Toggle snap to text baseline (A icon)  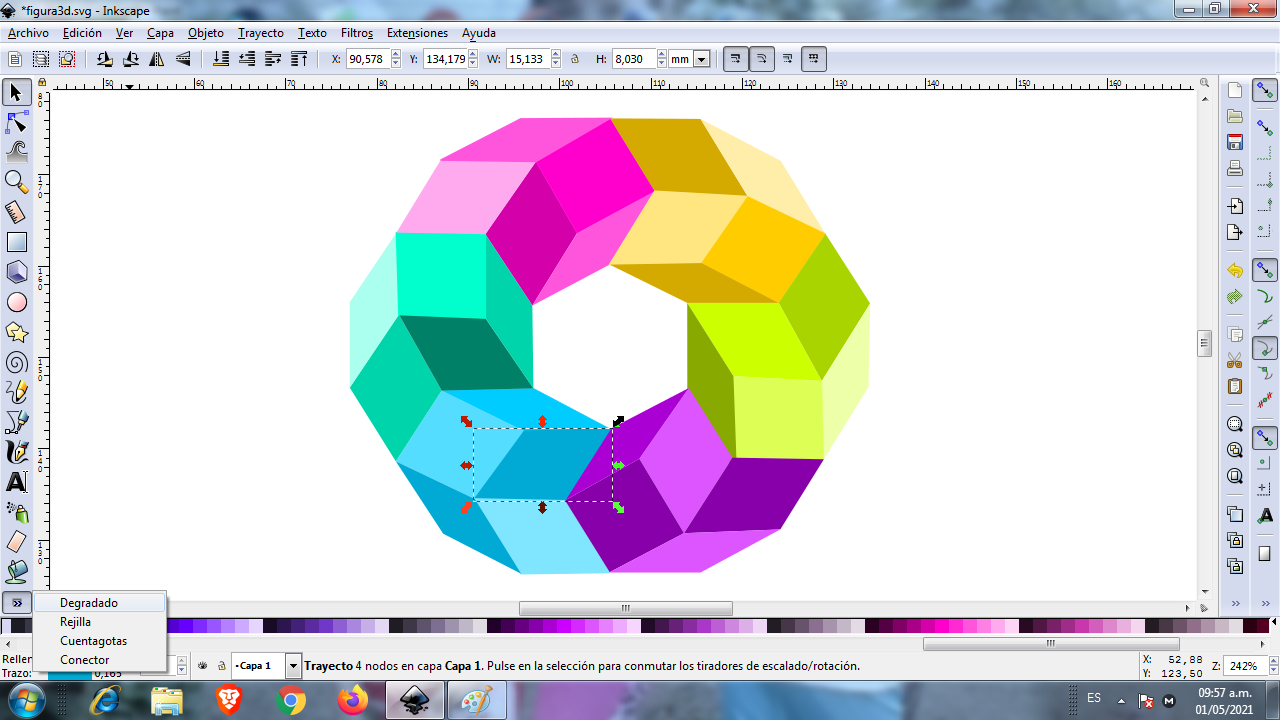pos(1265,515)
